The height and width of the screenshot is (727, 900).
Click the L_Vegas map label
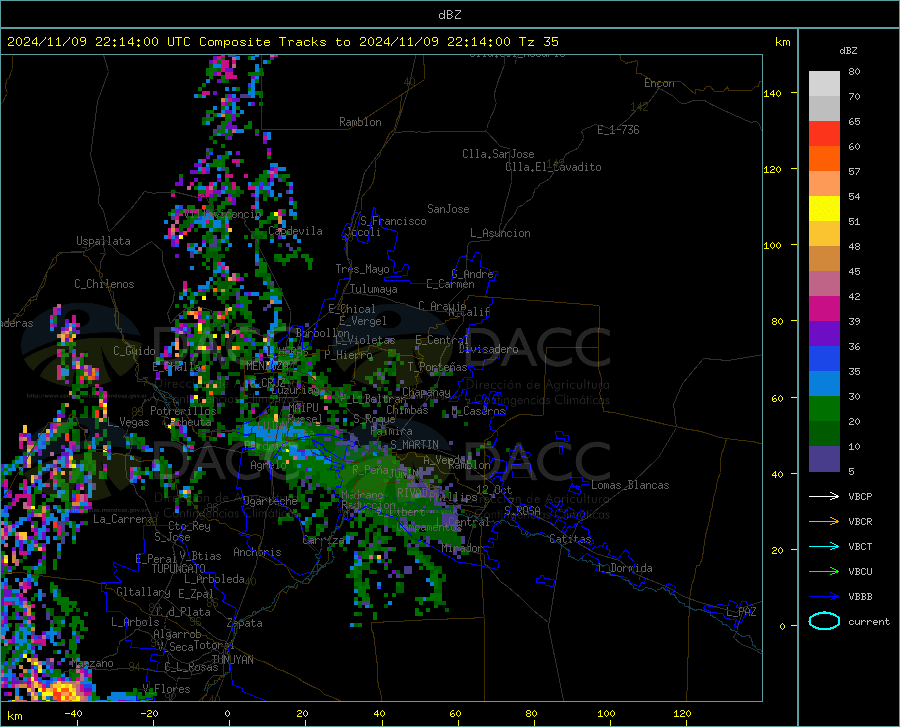tap(128, 422)
